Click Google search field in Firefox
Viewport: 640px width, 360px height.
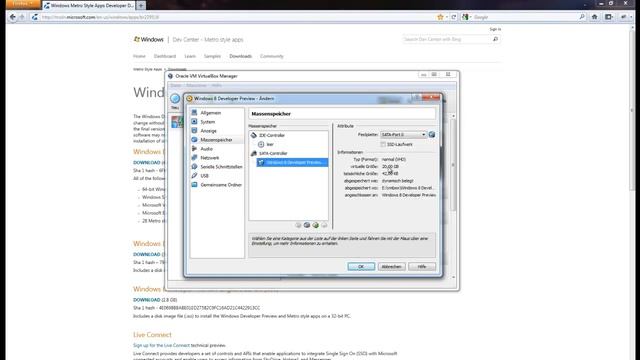[525, 17]
